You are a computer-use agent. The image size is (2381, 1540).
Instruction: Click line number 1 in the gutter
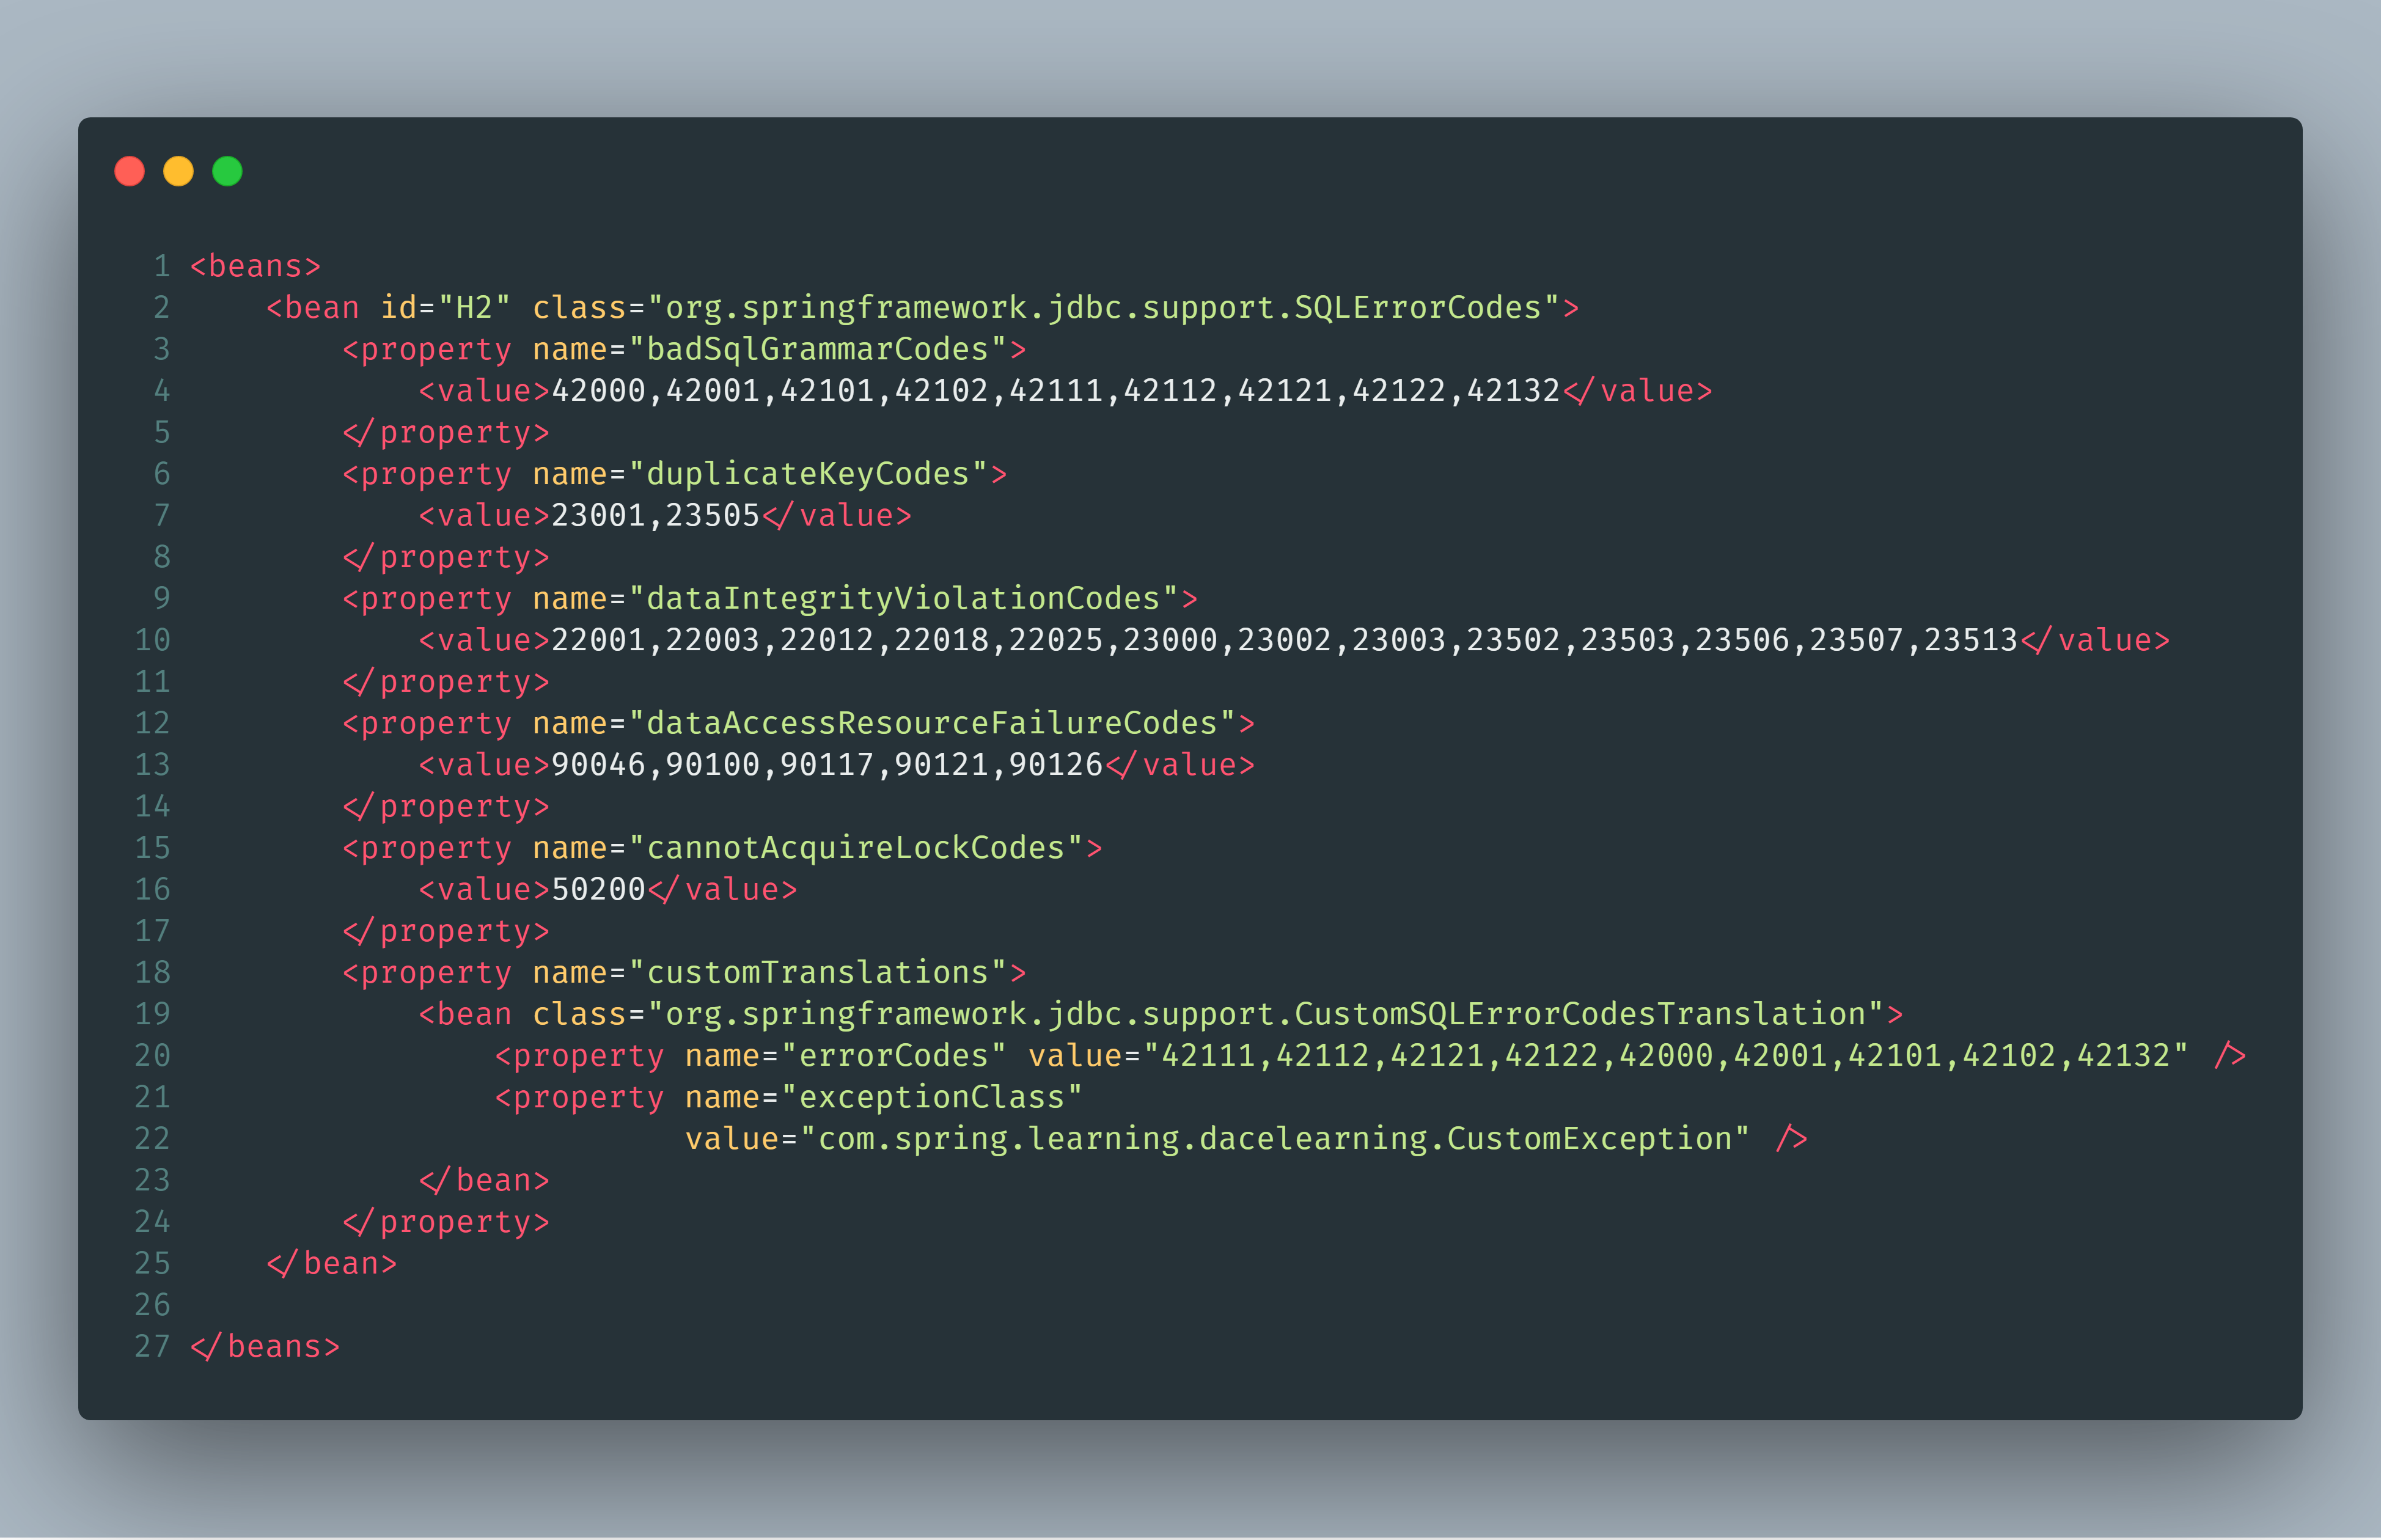tap(162, 266)
